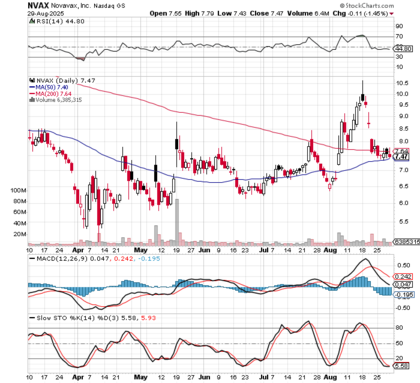Select the Low 7.43 value

tap(232, 14)
